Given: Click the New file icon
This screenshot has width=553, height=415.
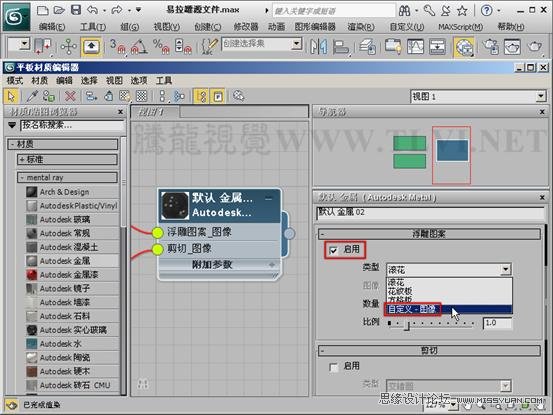Looking at the screenshot, I should pos(42,10).
